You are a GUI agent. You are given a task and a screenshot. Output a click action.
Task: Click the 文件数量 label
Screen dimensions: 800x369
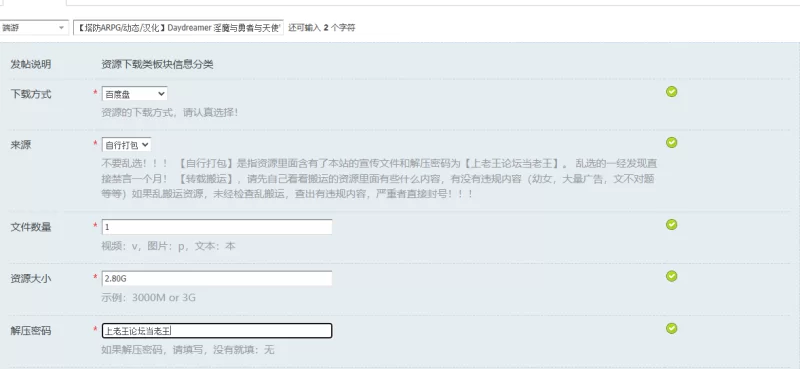click(31, 227)
